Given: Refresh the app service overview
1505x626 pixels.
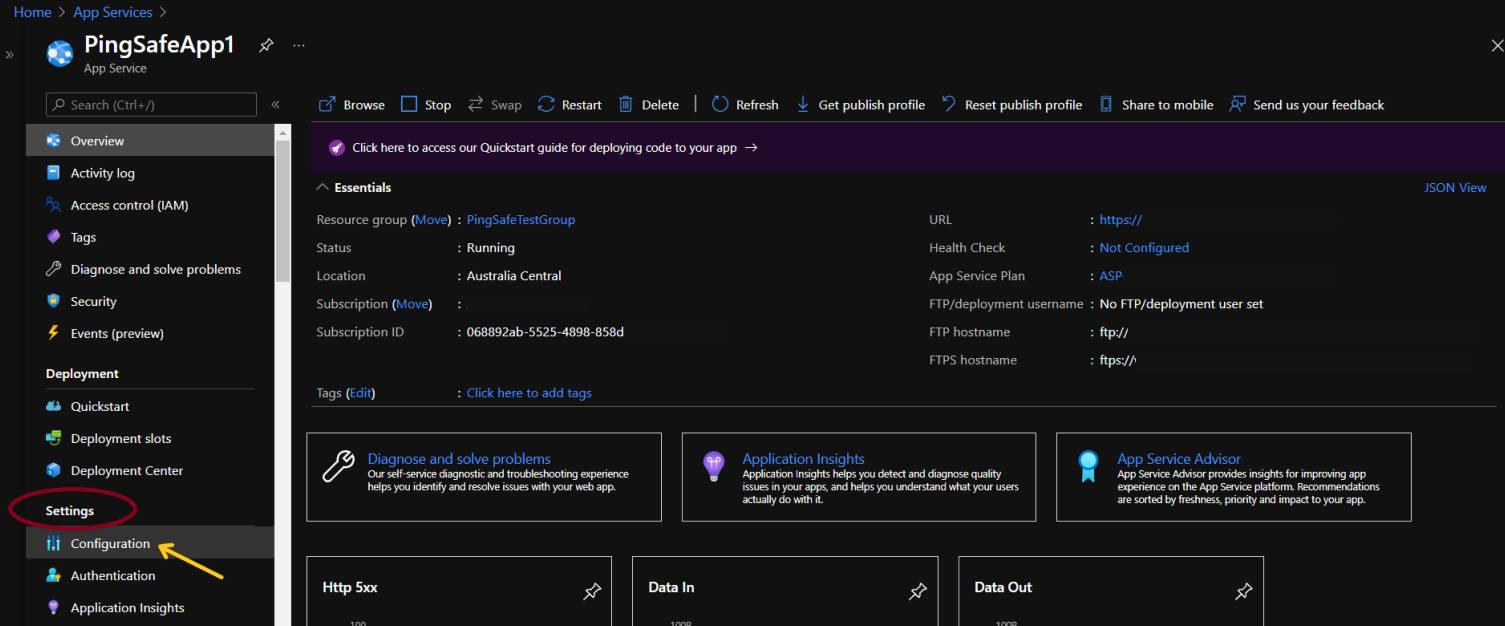Looking at the screenshot, I should click(x=744, y=105).
